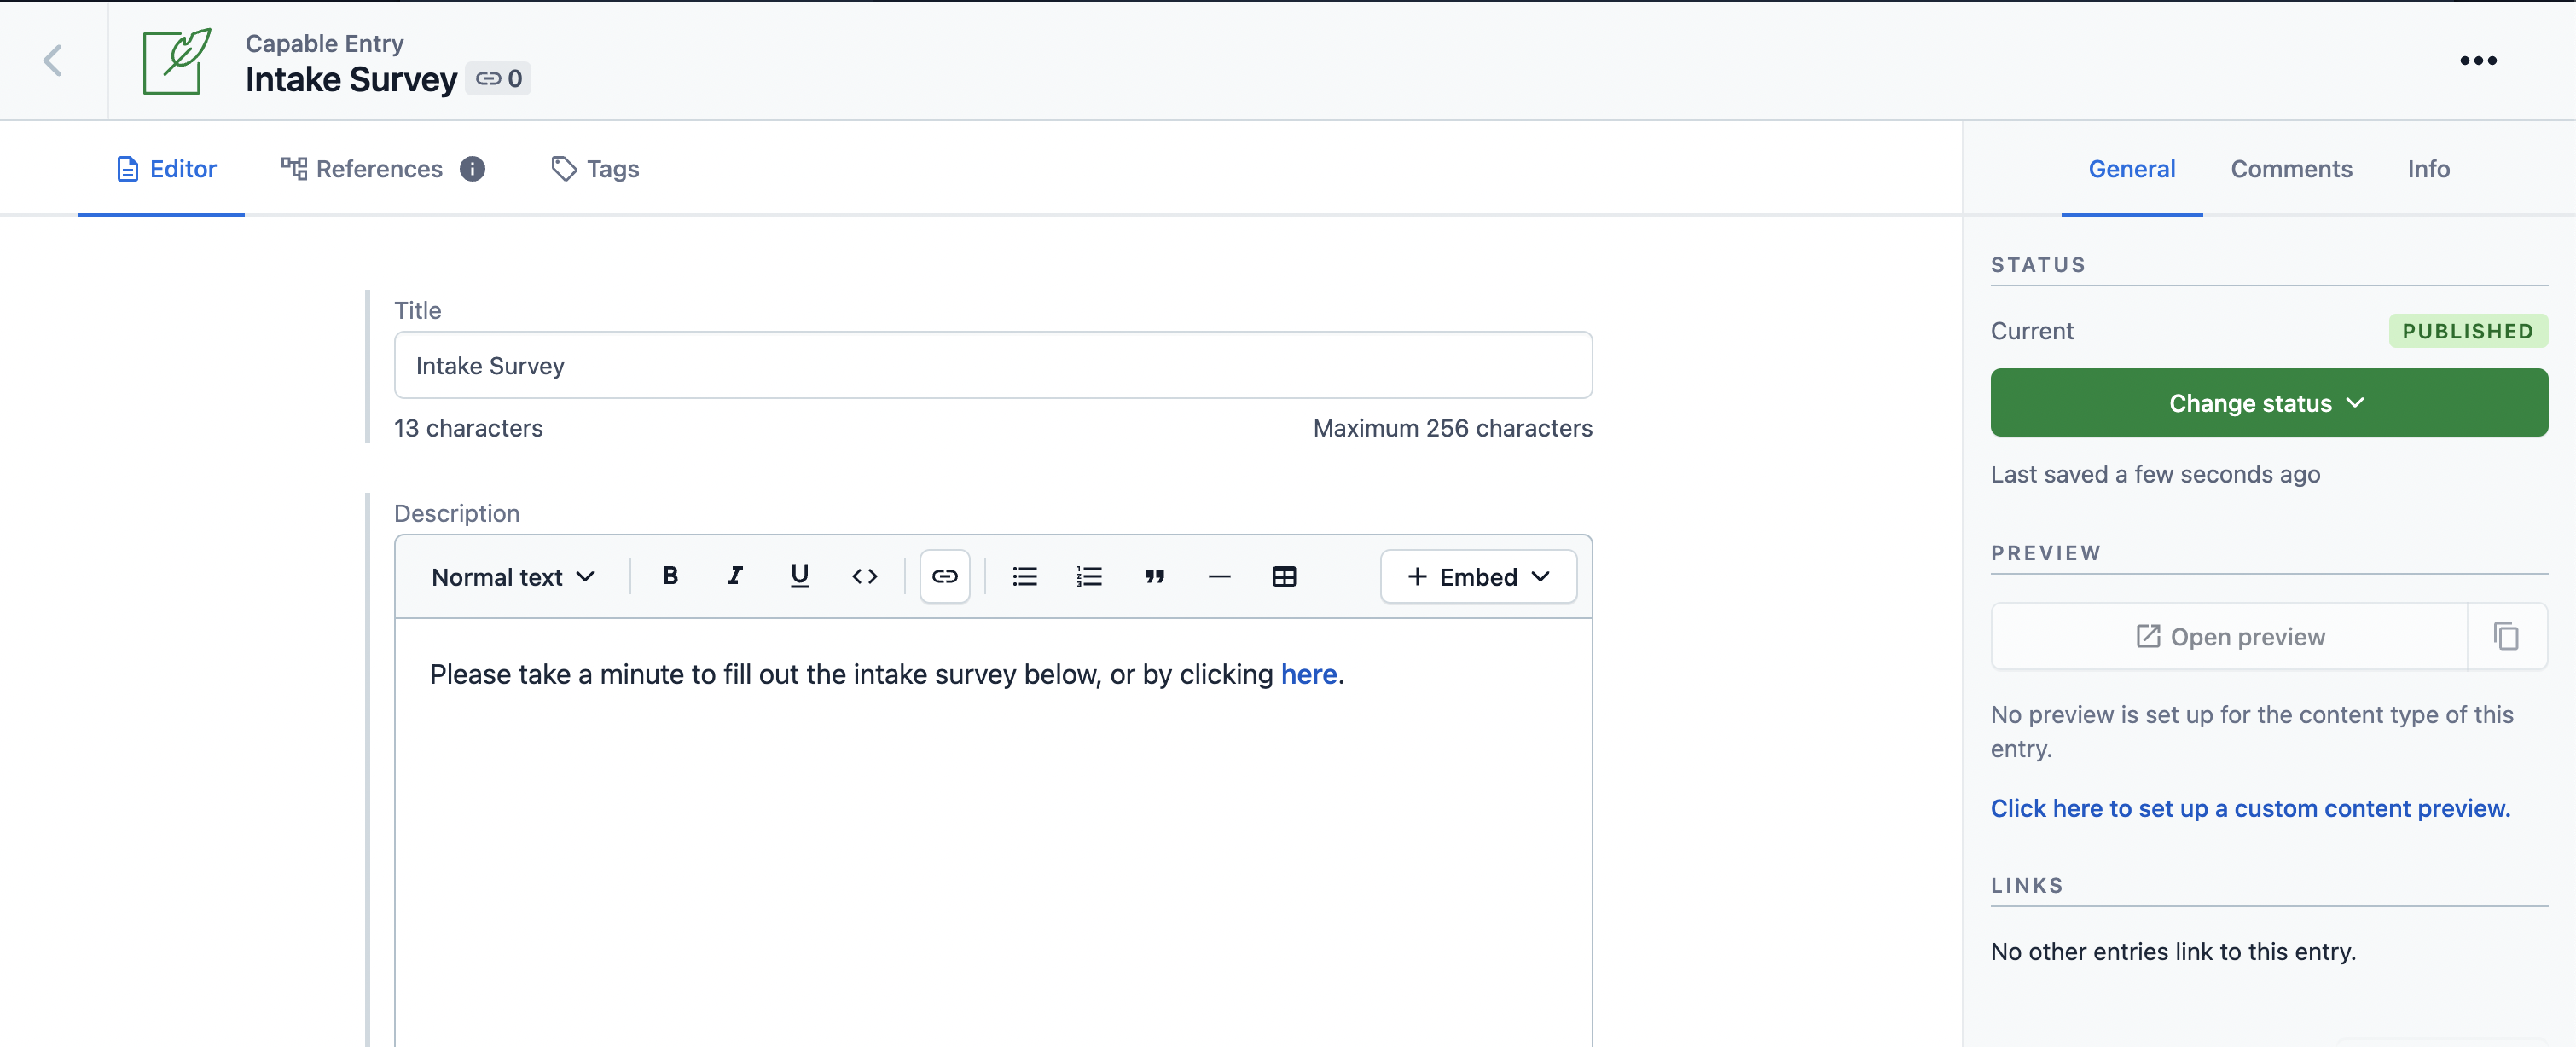Screen dimensions: 2576x1047
Task: Insert a block quote
Action: [1154, 576]
